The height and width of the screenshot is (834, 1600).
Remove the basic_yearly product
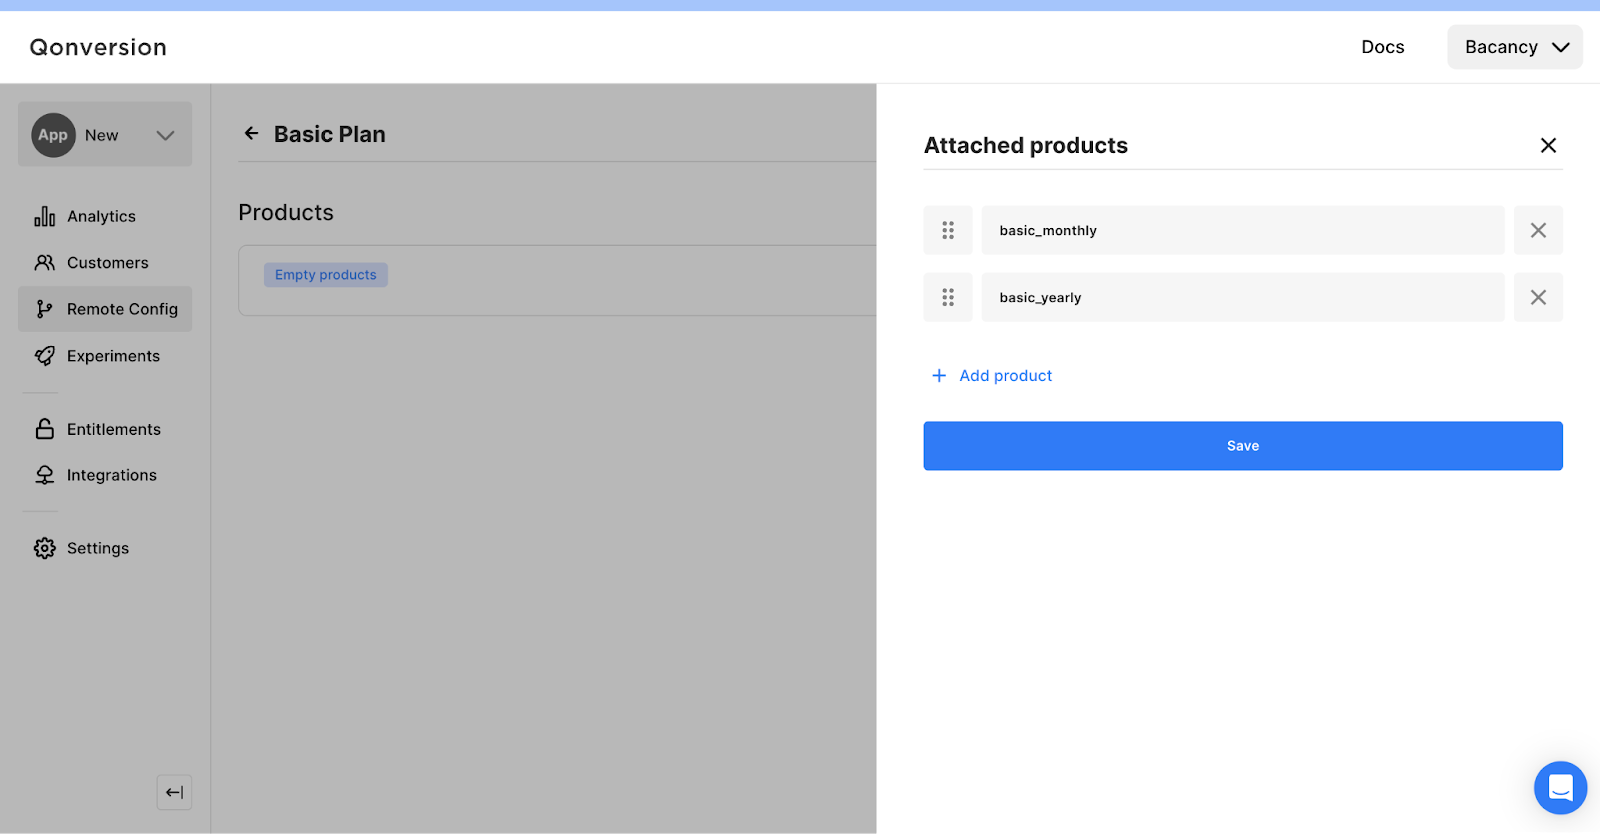coord(1538,297)
